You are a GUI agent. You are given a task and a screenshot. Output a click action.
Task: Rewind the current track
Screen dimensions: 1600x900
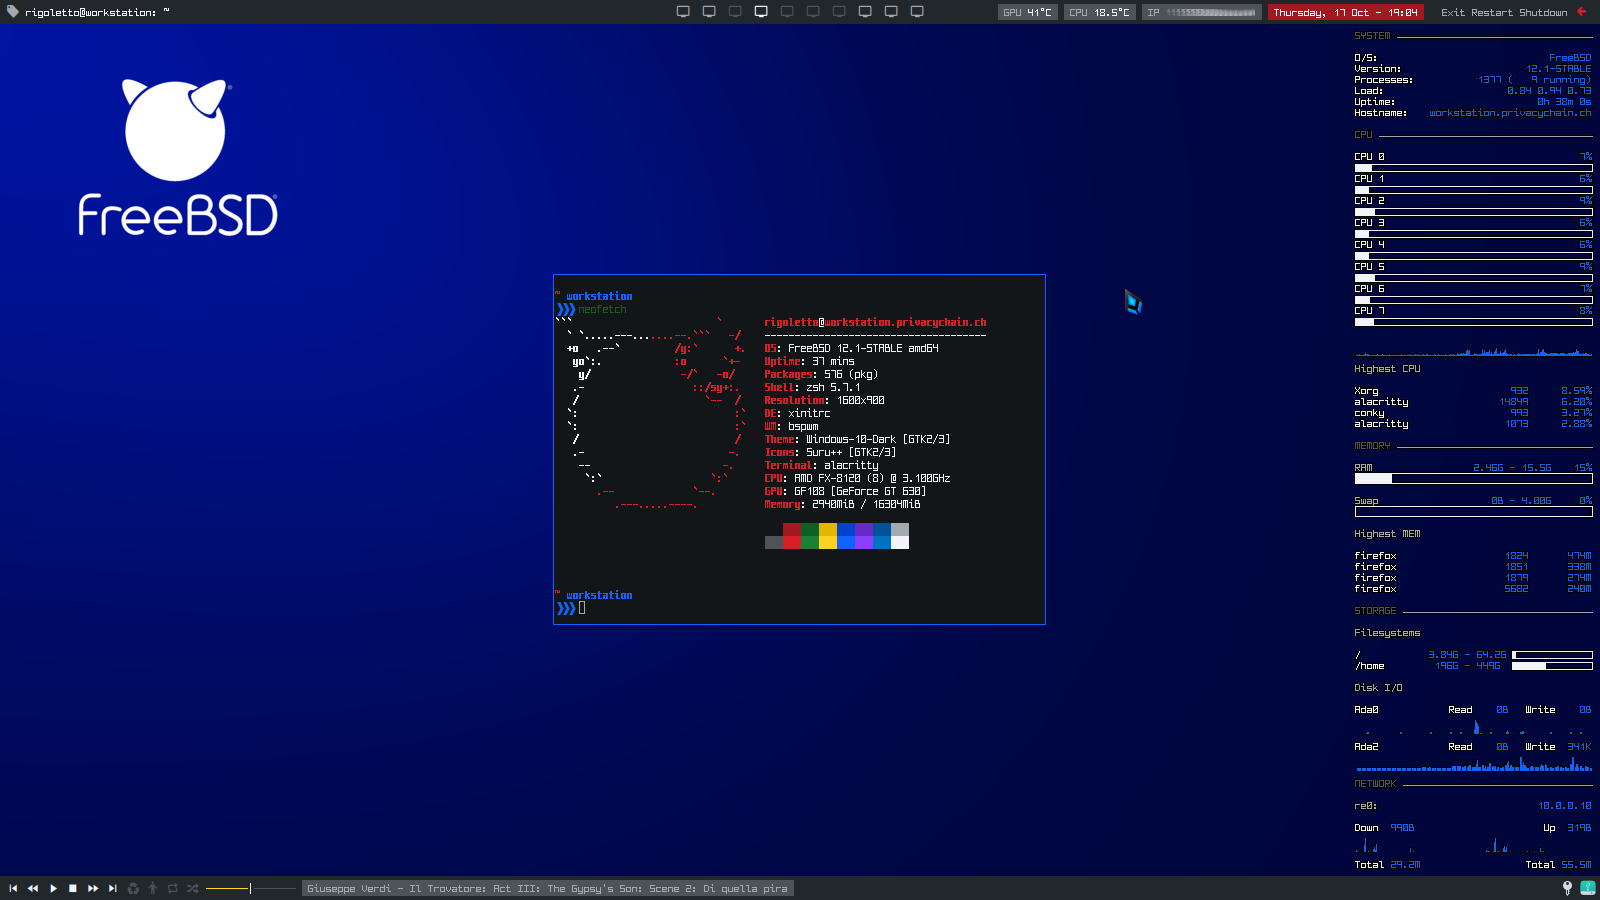pos(33,888)
